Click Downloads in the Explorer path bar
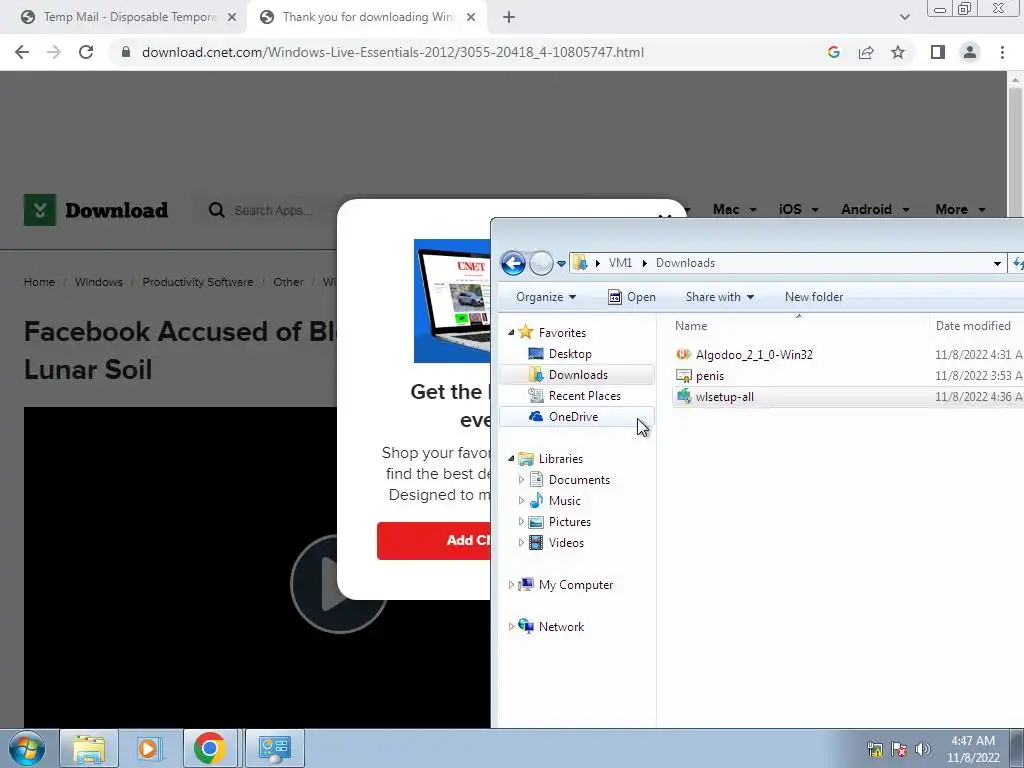Viewport: 1024px width, 768px height. [685, 263]
